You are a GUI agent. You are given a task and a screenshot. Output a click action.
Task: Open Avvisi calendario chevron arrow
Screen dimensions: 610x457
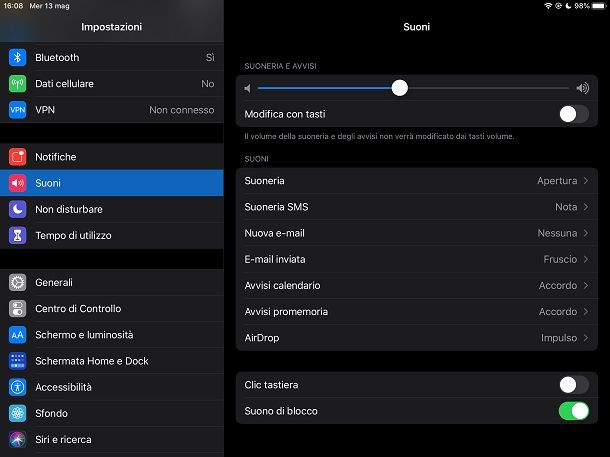(x=585, y=285)
